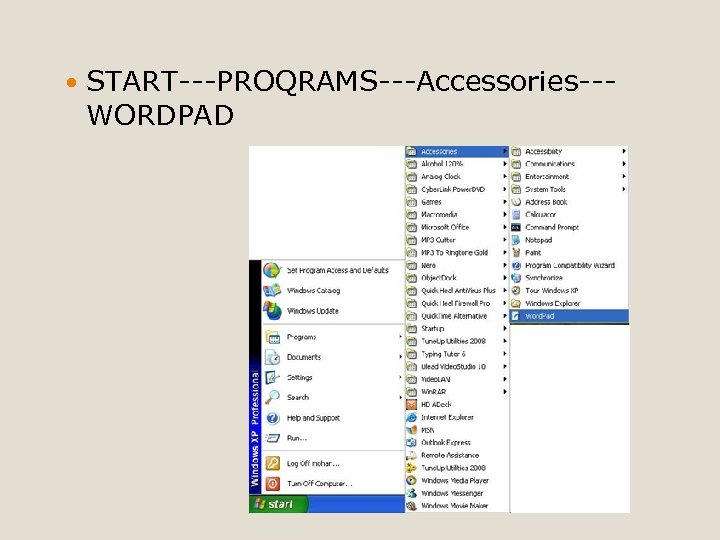Click the MSN butterfly icon
The height and width of the screenshot is (540, 720).
[x=412, y=430]
